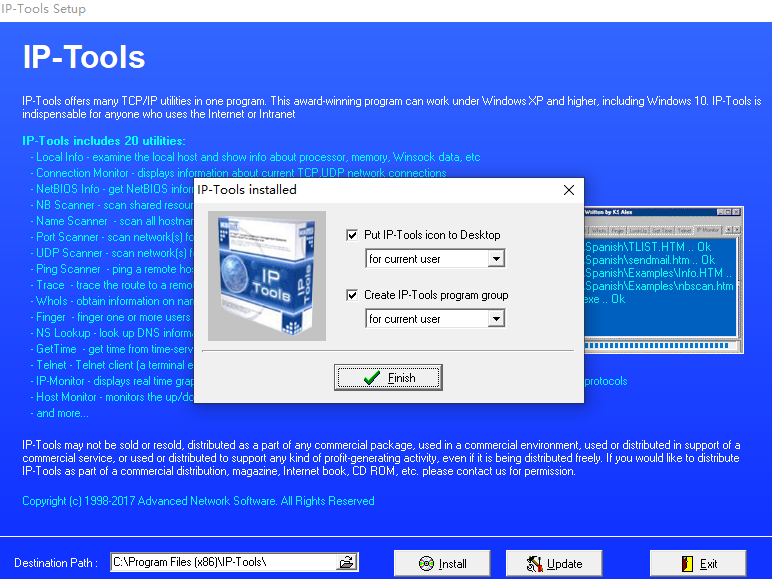
Task: Uncheck Put IP-Tools icon to Desktop
Action: pos(352,235)
